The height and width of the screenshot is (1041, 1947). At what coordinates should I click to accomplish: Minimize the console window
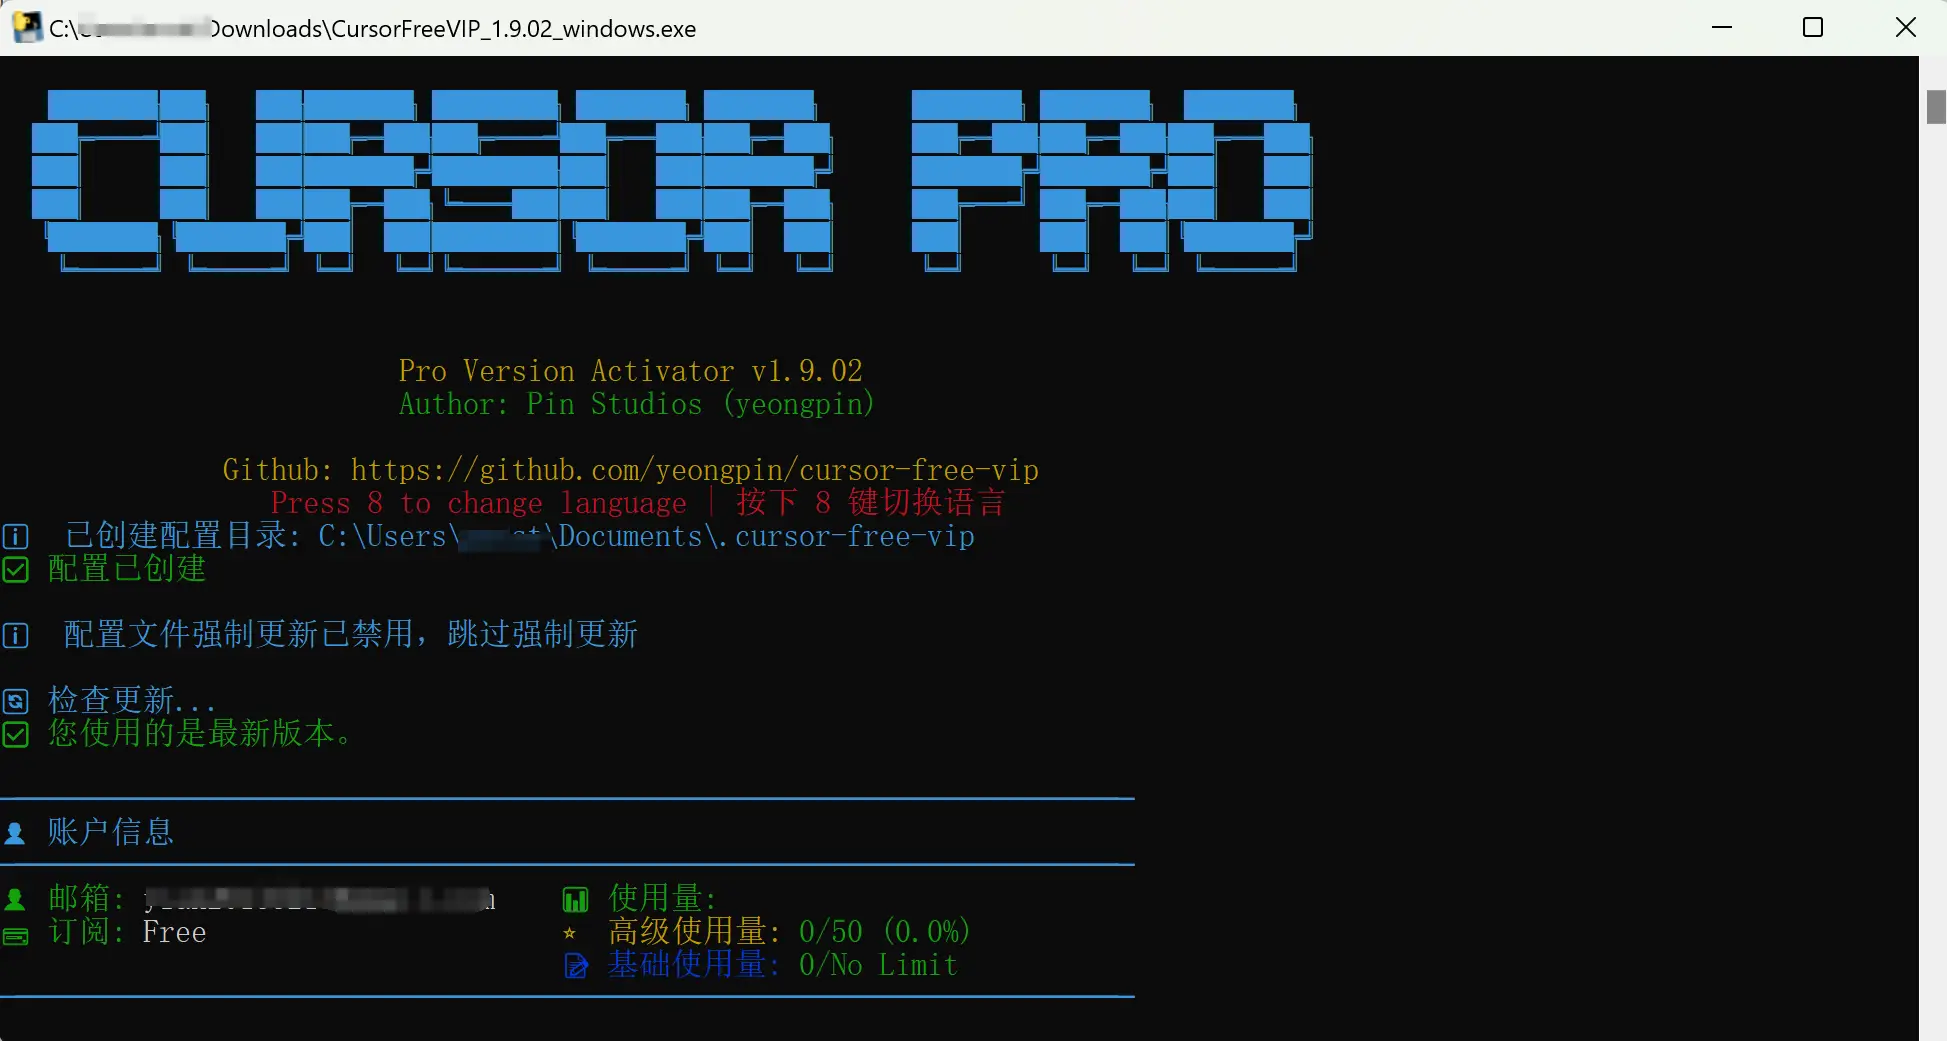click(x=1722, y=27)
